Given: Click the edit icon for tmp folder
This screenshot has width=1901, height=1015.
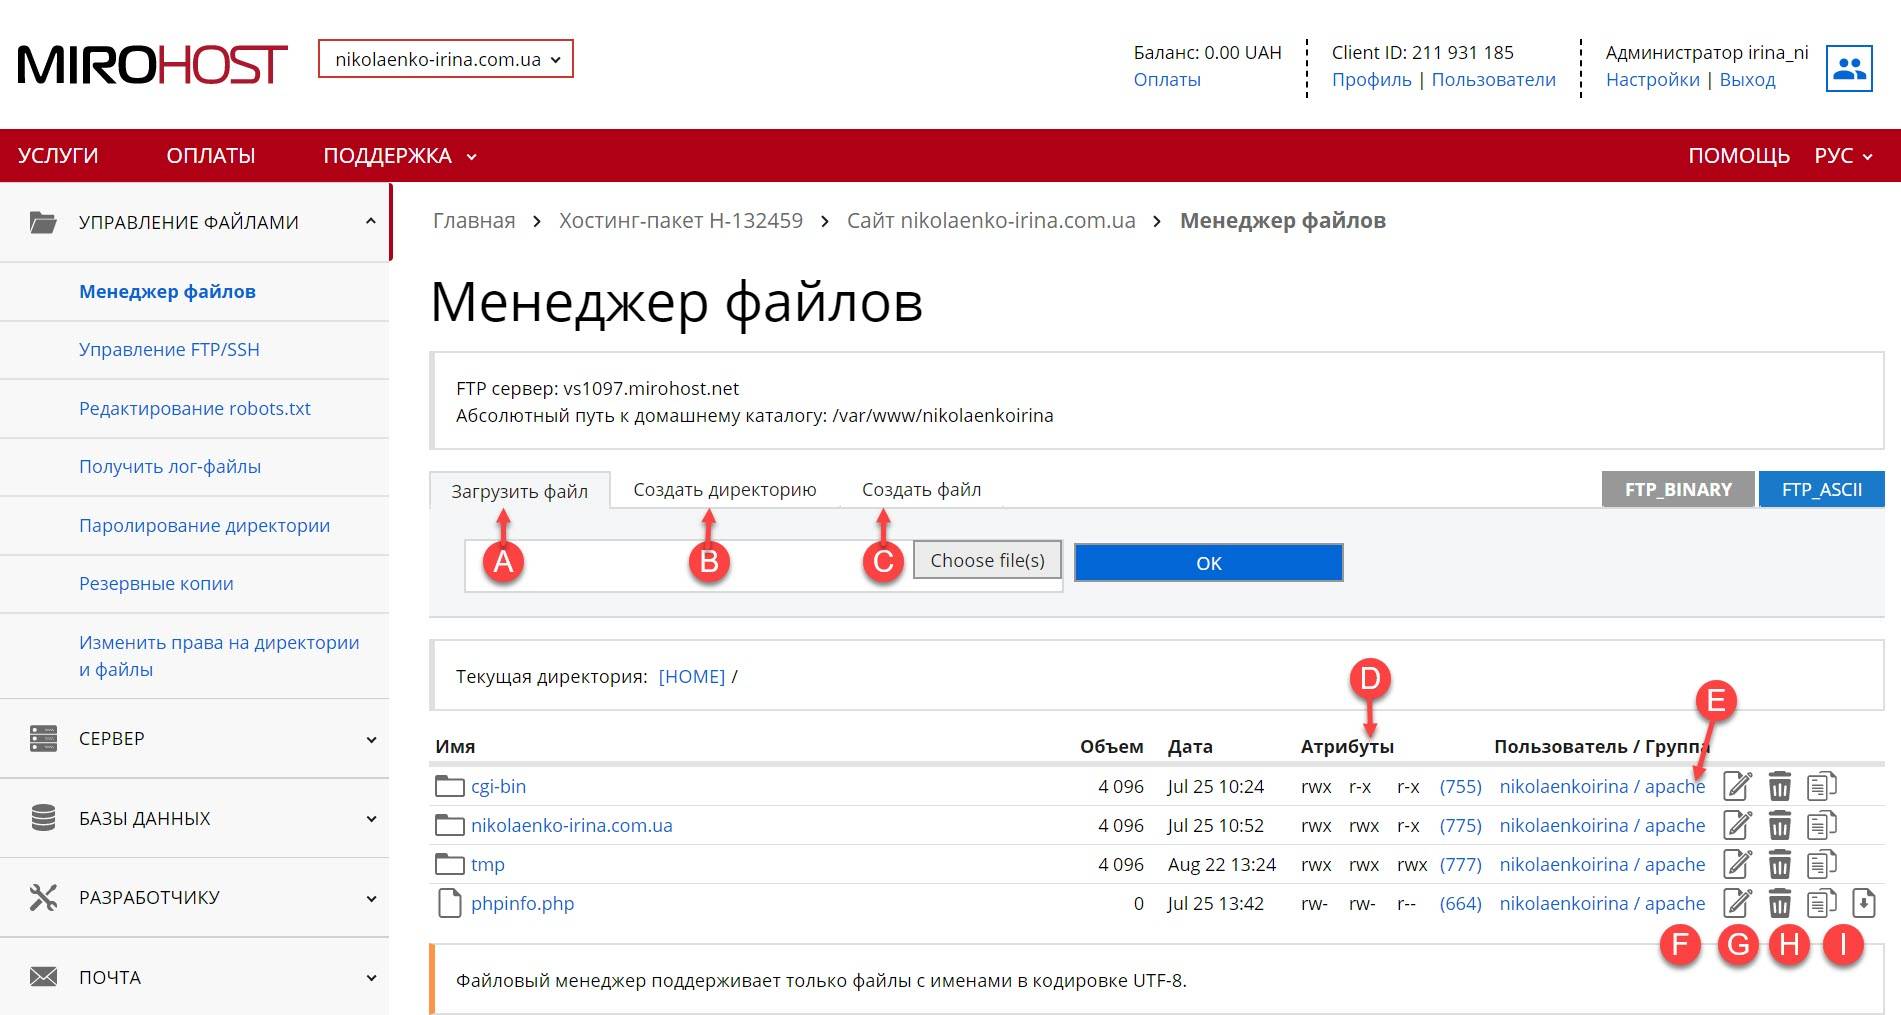Looking at the screenshot, I should point(1737,864).
